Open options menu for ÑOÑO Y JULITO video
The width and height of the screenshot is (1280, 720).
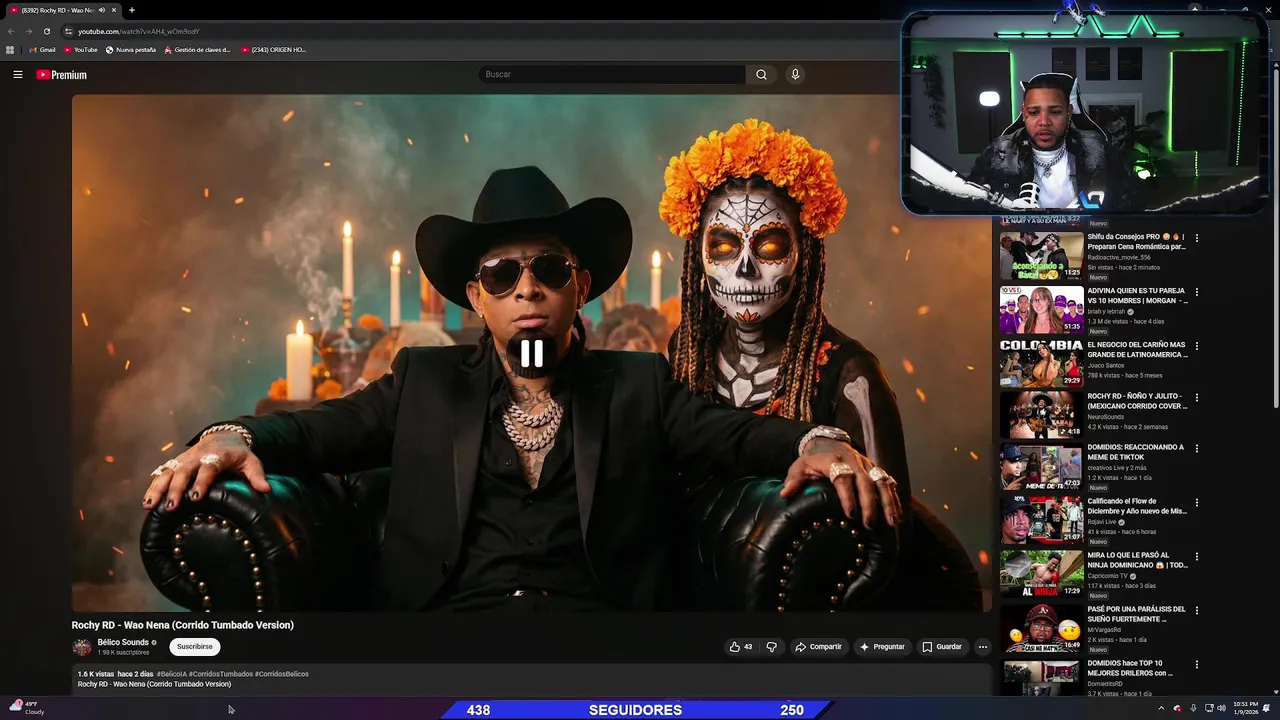pyautogui.click(x=1196, y=397)
